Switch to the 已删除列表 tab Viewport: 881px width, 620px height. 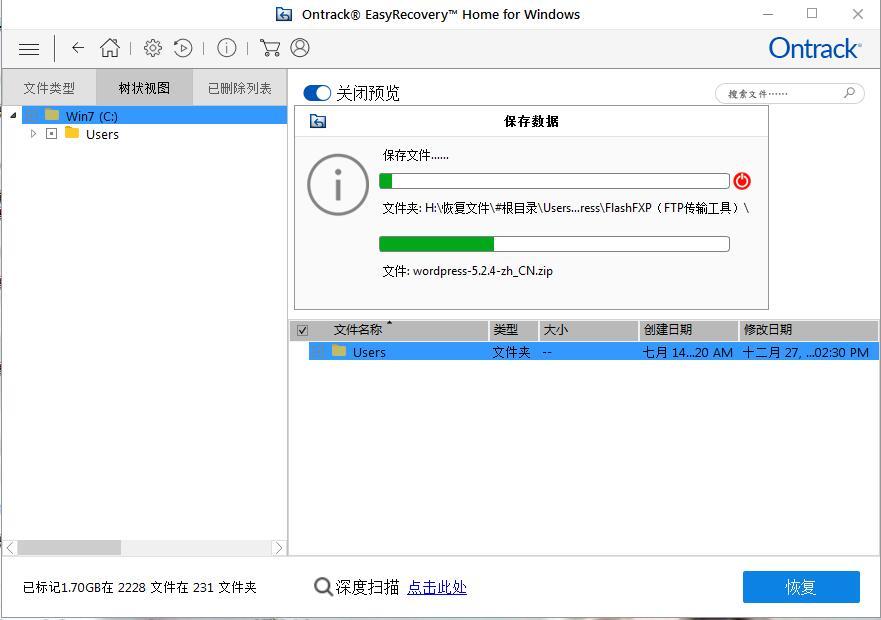point(240,88)
